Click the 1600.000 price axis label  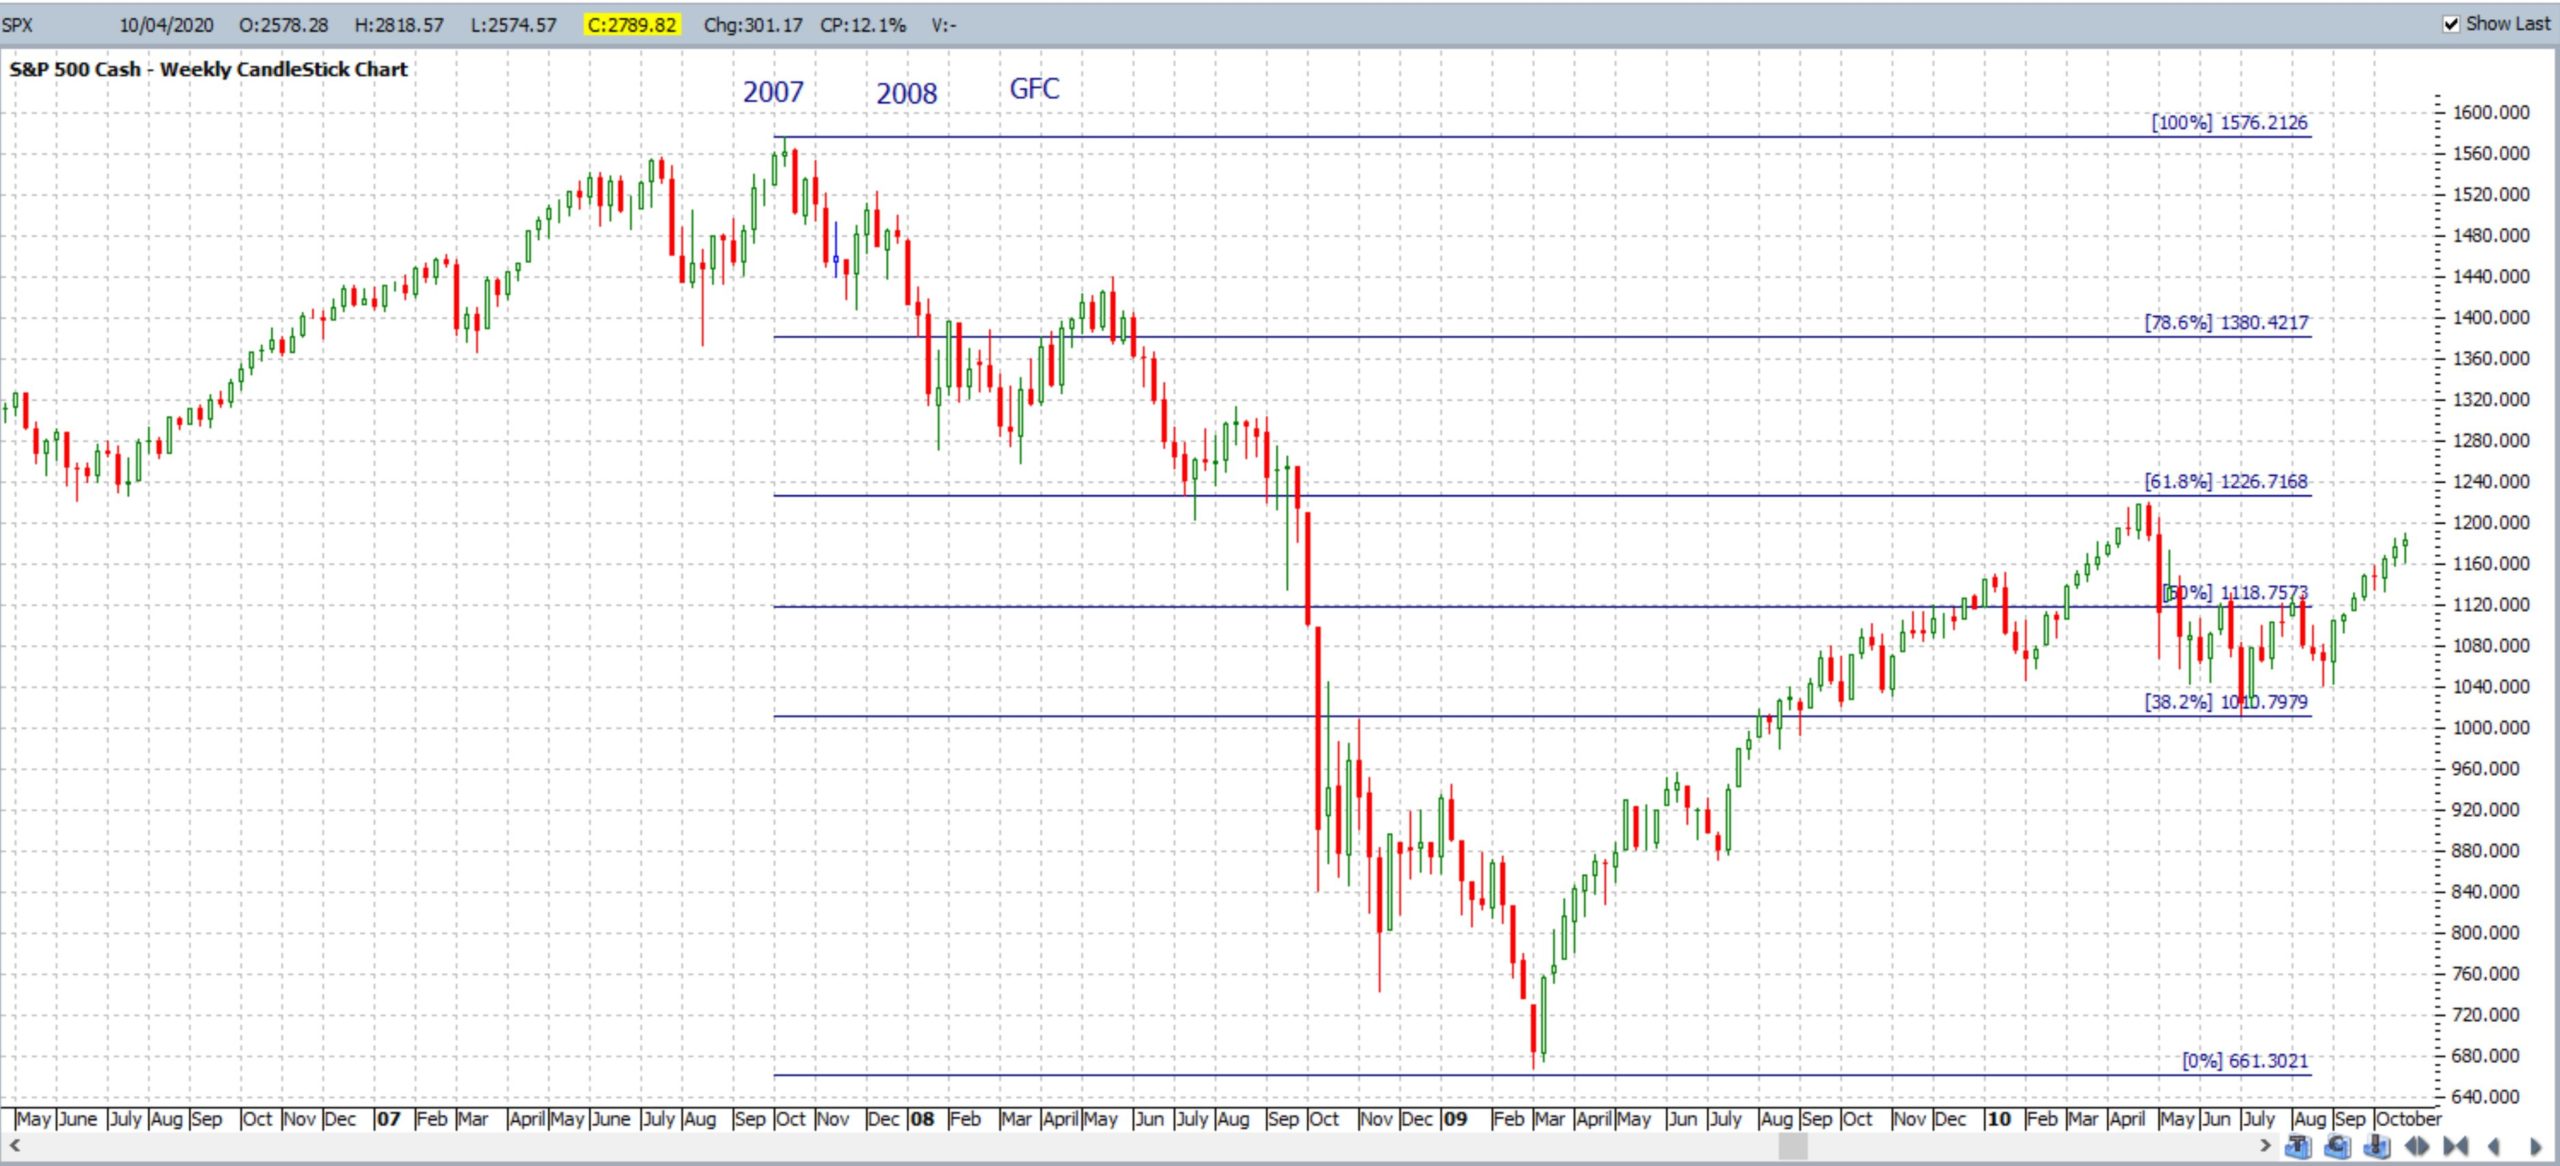click(2491, 112)
